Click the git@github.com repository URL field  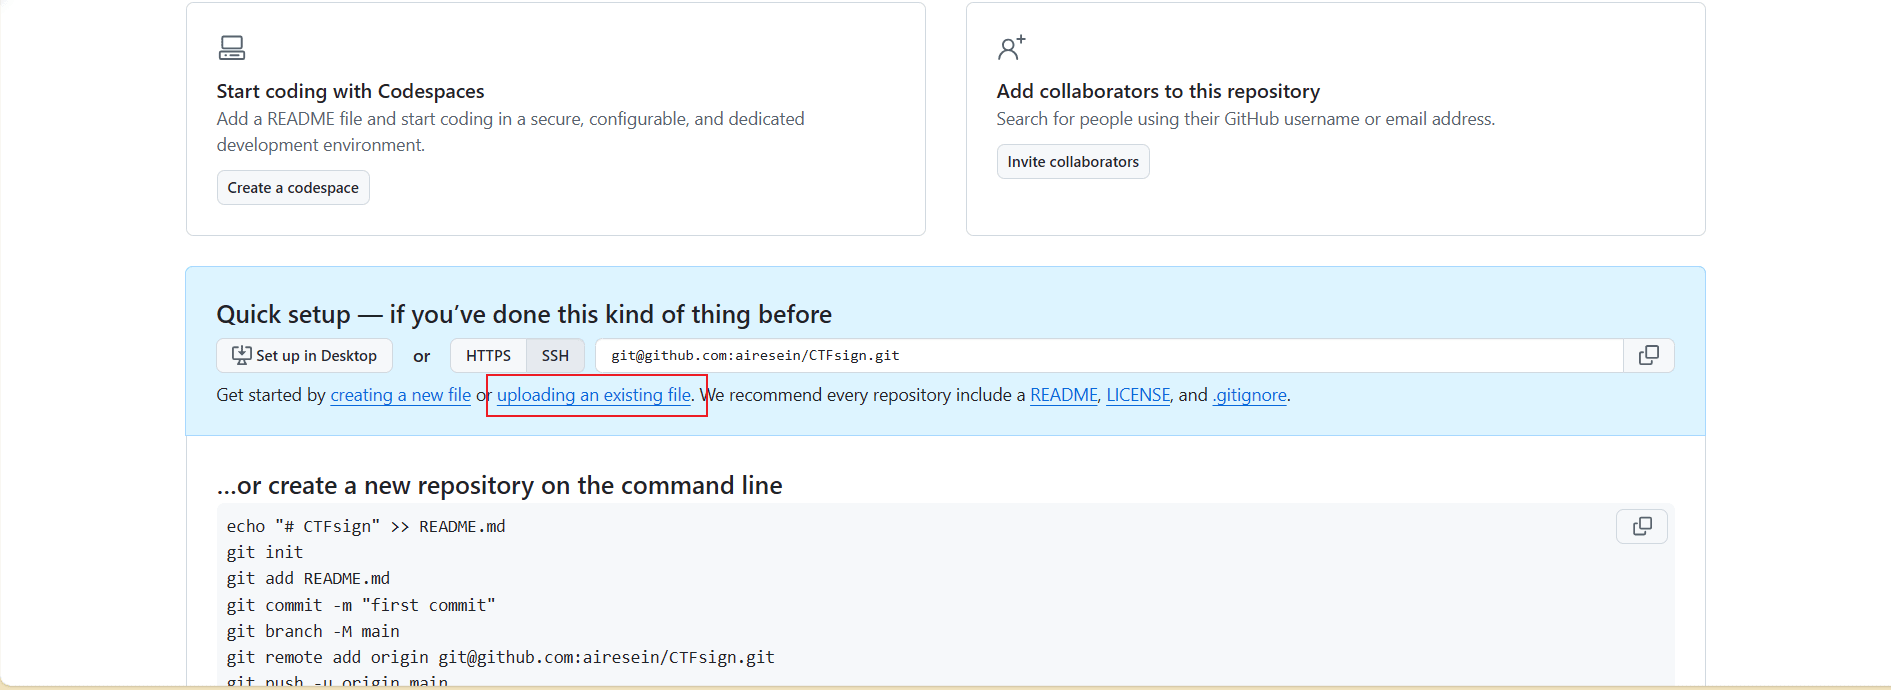point(1100,356)
